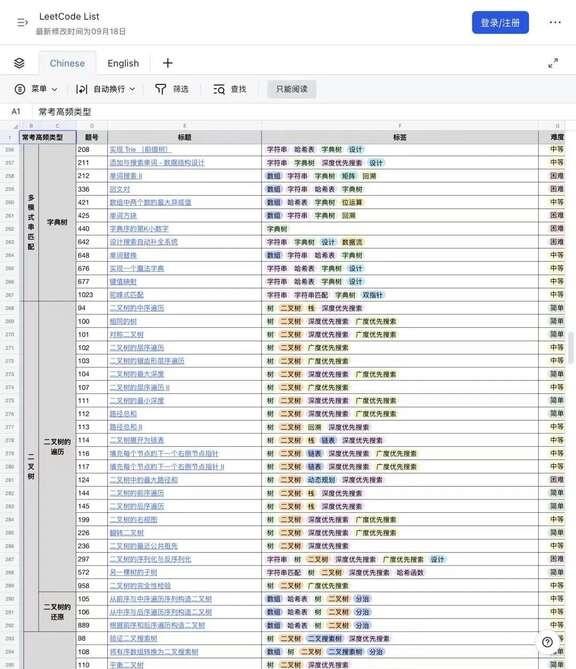Image resolution: width=576 pixels, height=669 pixels.
Task: Open the help question mark button
Action: coord(547,642)
